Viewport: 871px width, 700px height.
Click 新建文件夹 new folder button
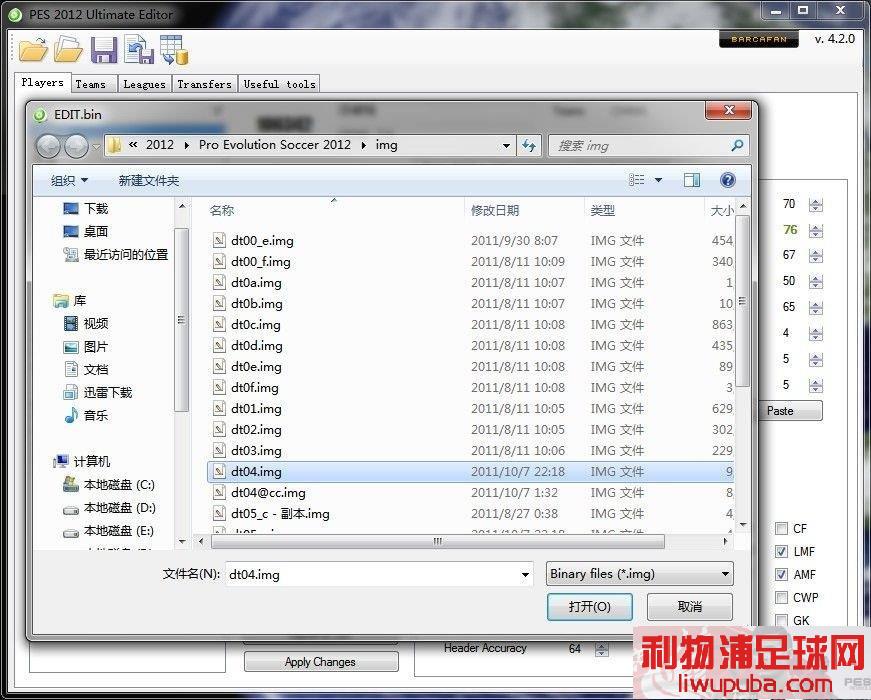click(x=149, y=181)
